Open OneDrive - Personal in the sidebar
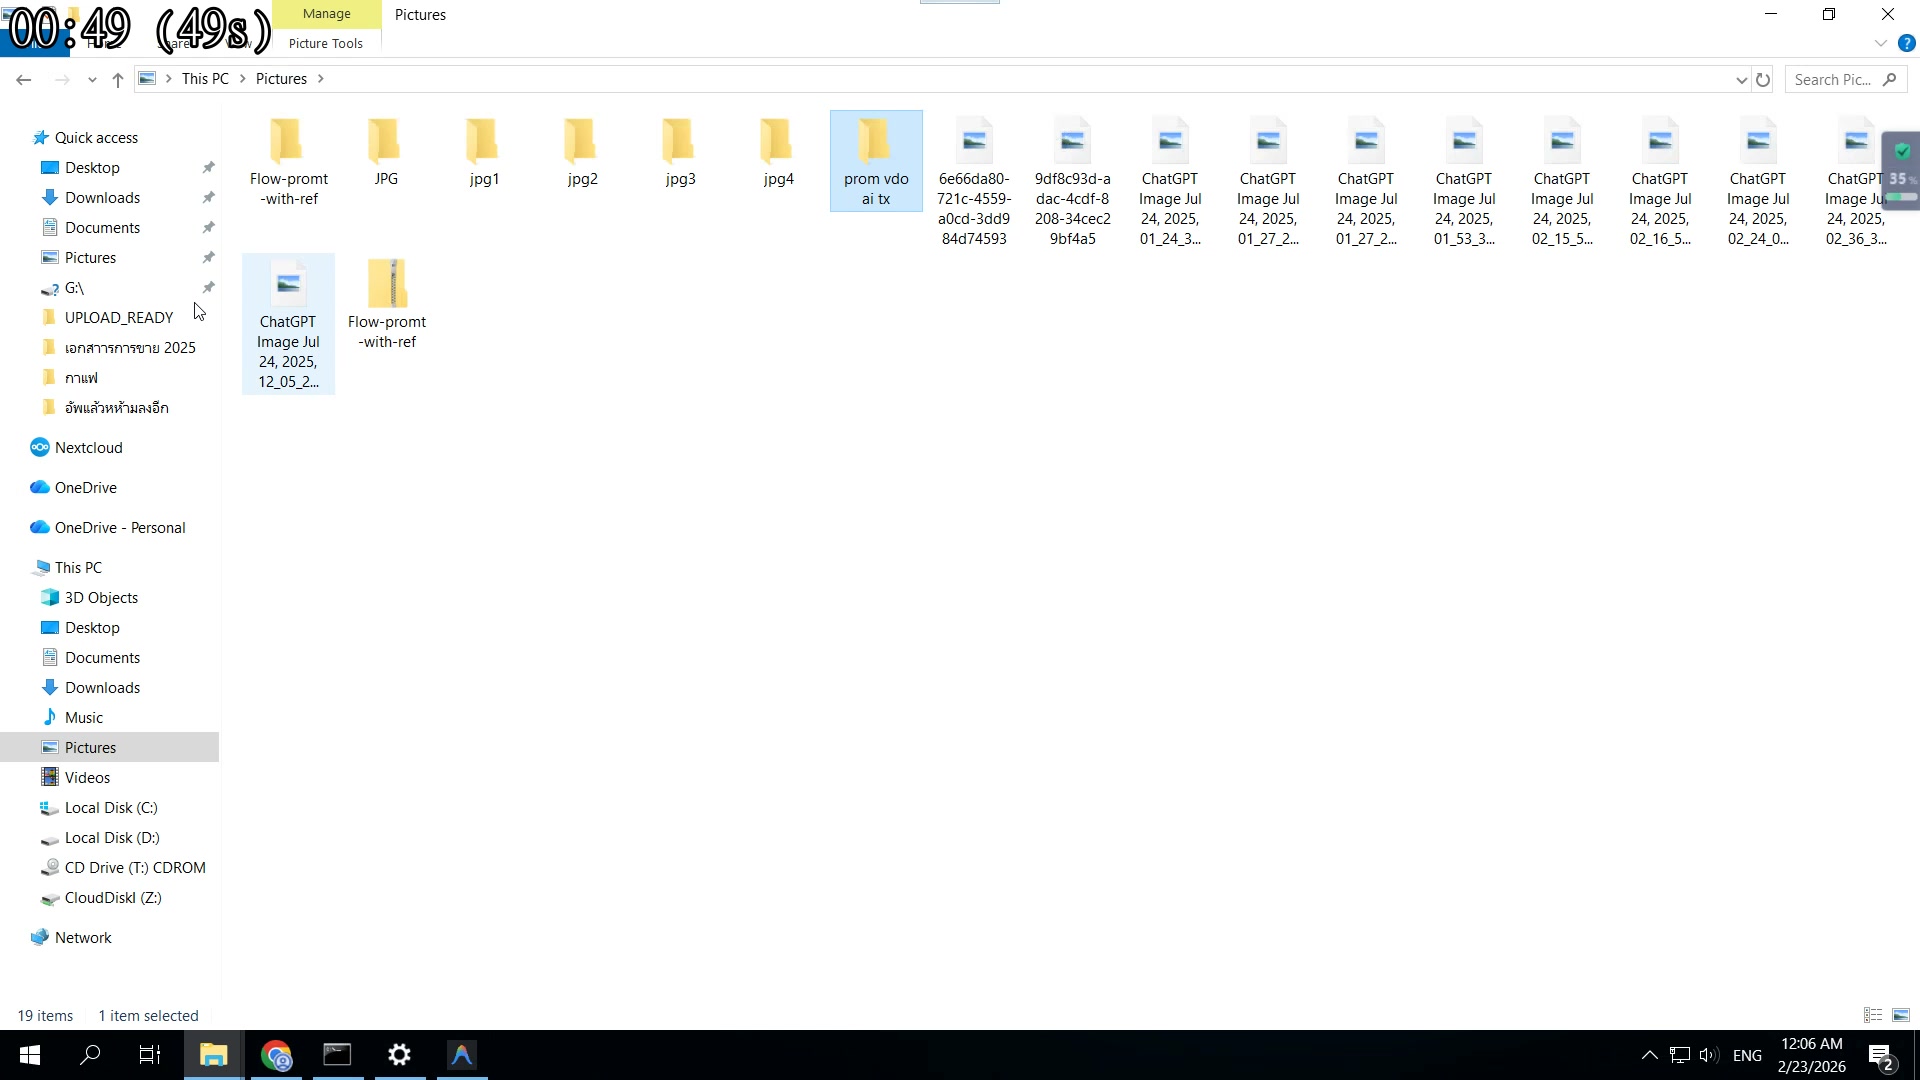Screen dimensions: 1920x1080 coord(119,527)
